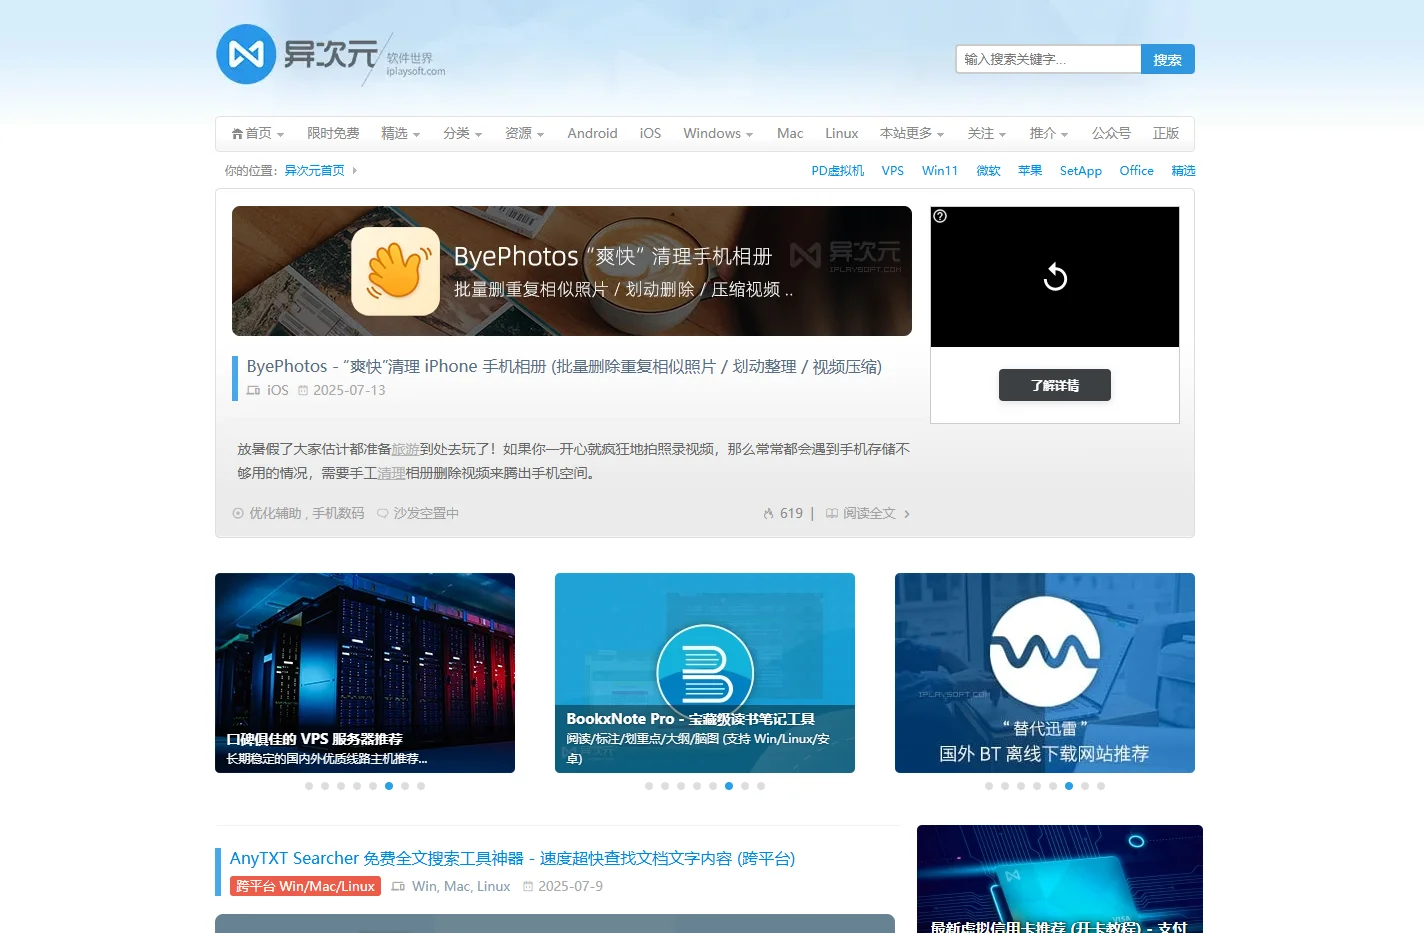Expand the 资源 dropdown menu
The image size is (1424, 933).
[x=524, y=133]
